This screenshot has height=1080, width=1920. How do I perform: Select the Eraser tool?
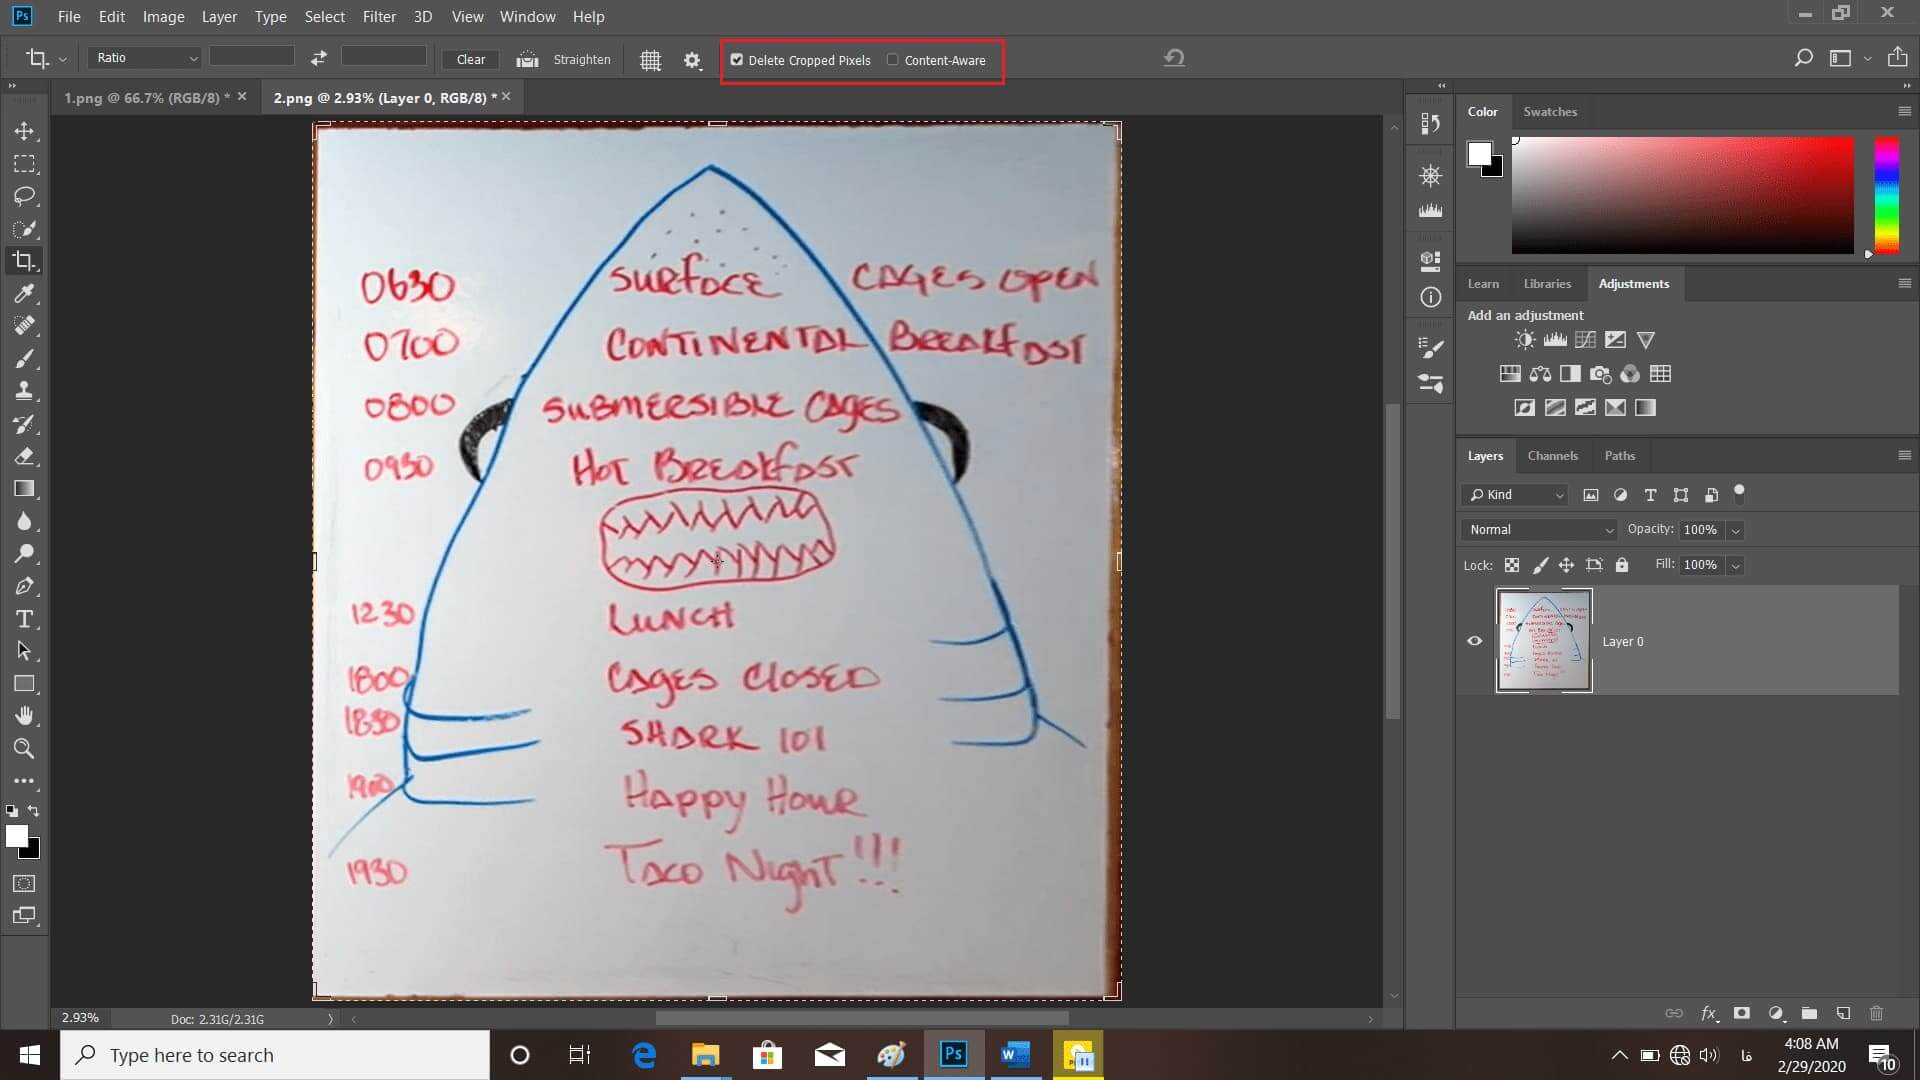pyautogui.click(x=24, y=456)
